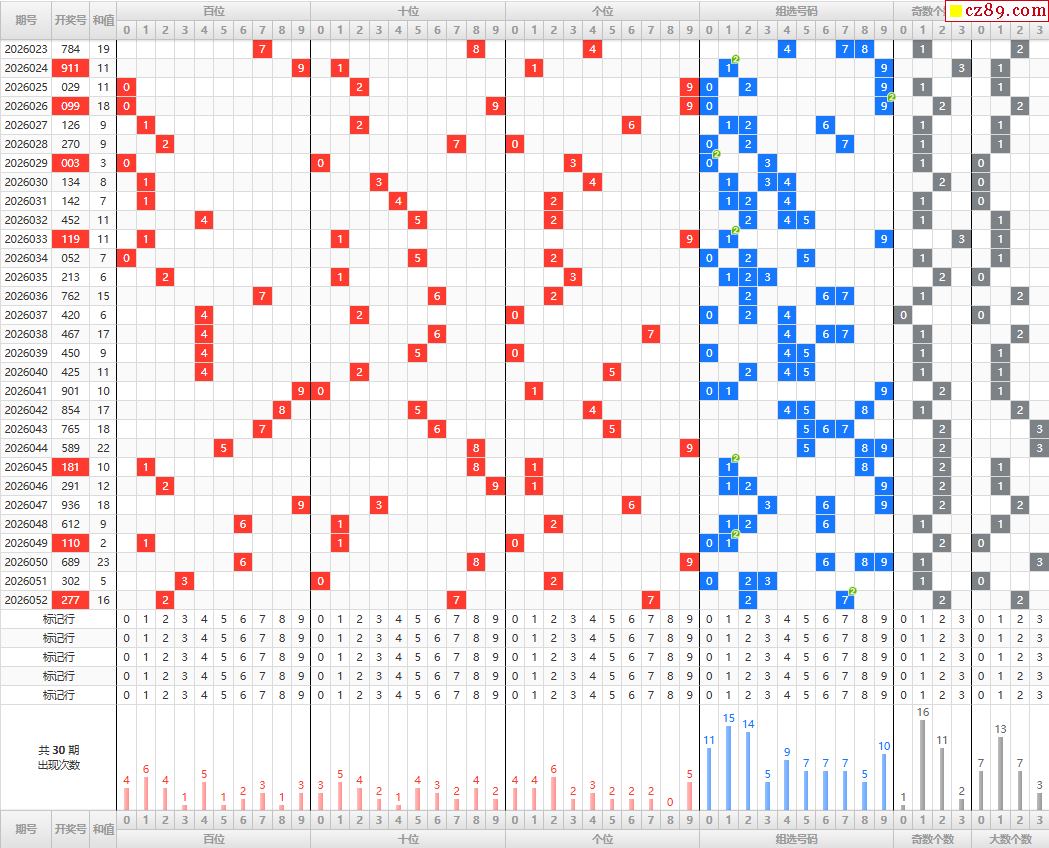Click gray 3 badge in row 2026024 奇数个数
1049x848 pixels.
point(961,68)
